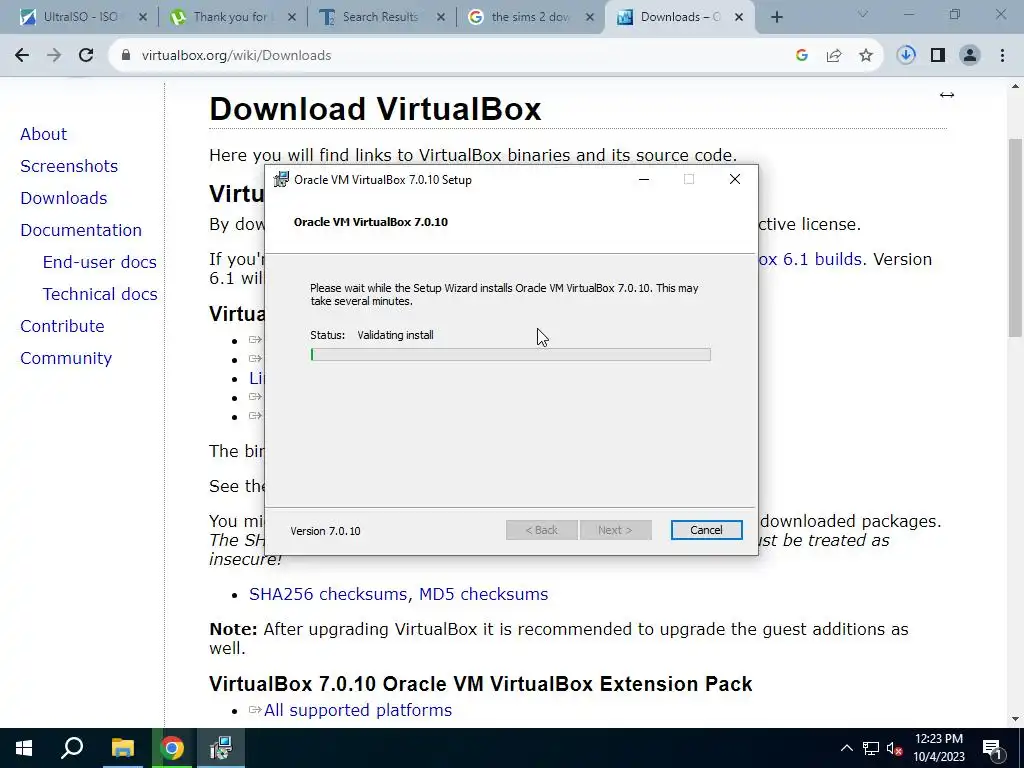Screen dimensions: 1024x768
Task: Open Chrome three-dot menu
Action: pyautogui.click(x=1002, y=56)
